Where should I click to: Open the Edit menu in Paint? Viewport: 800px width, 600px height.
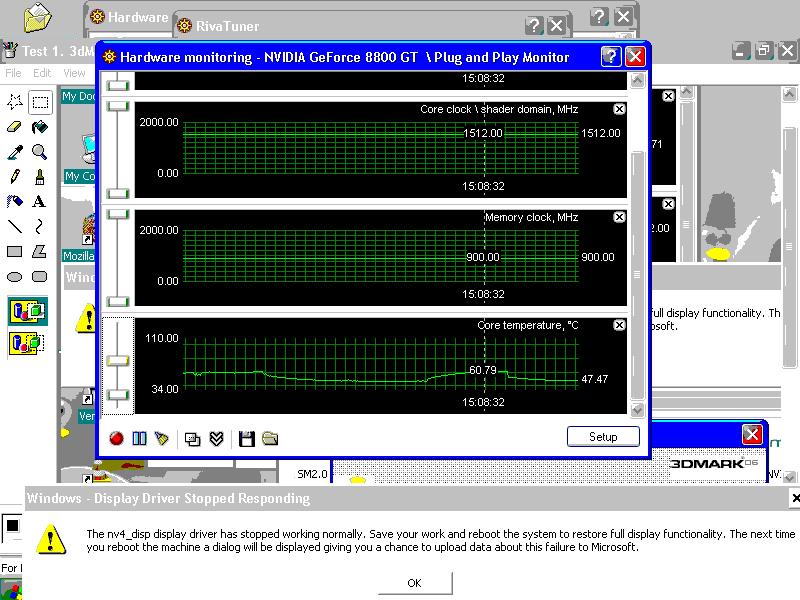tap(42, 73)
